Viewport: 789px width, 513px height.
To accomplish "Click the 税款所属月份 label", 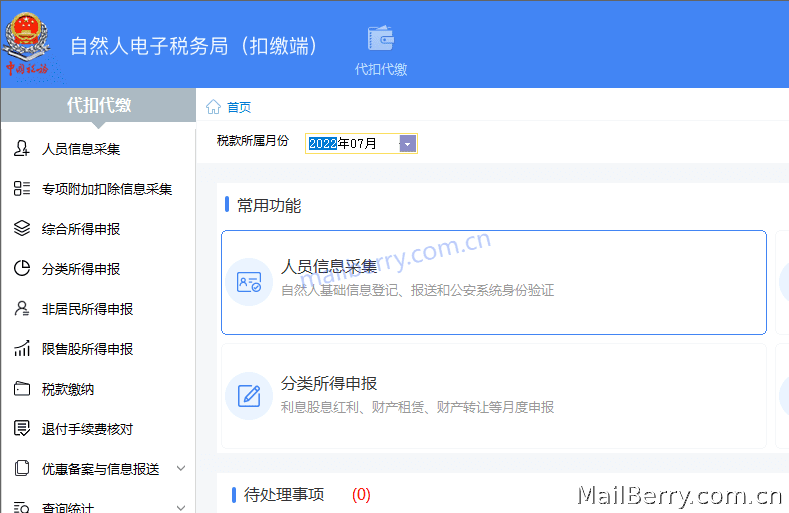I will tap(253, 140).
